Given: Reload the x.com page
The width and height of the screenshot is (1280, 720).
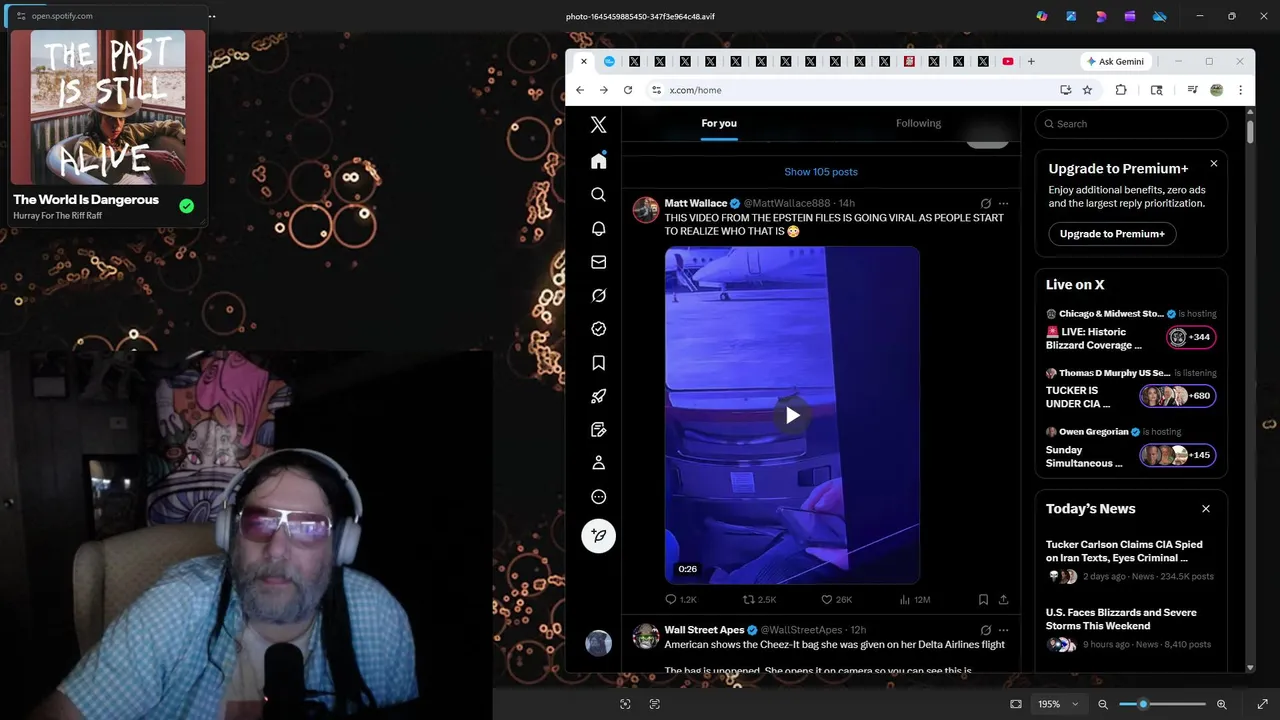Looking at the screenshot, I should click(628, 90).
